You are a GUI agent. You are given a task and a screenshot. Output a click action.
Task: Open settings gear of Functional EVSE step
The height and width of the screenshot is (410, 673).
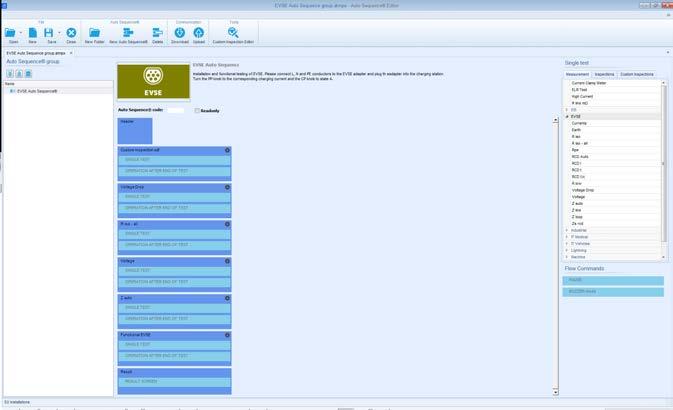[227, 335]
